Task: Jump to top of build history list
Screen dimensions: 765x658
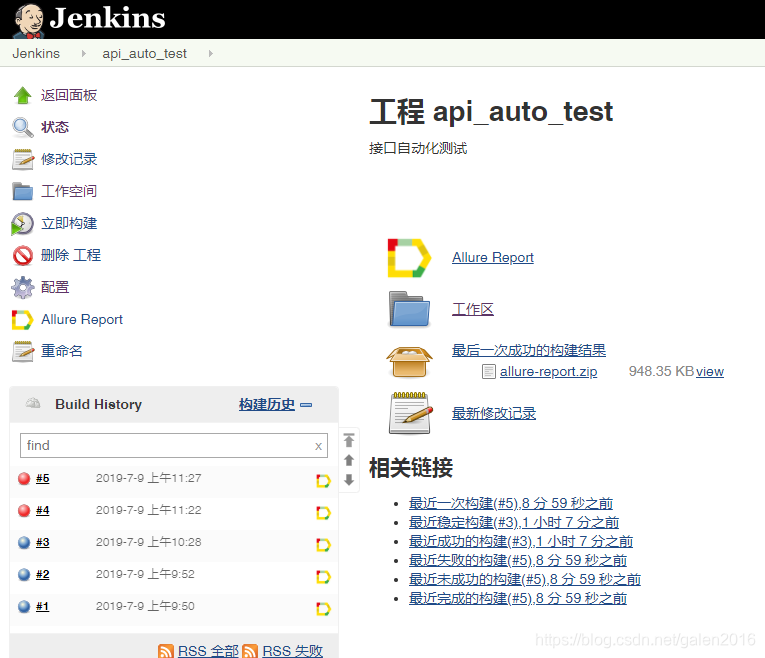Action: pyautogui.click(x=349, y=440)
